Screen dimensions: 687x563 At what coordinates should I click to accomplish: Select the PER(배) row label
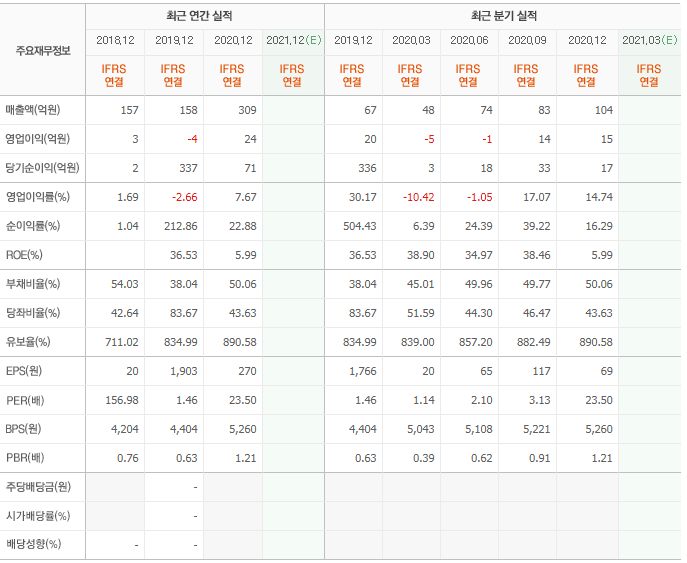click(x=25, y=400)
